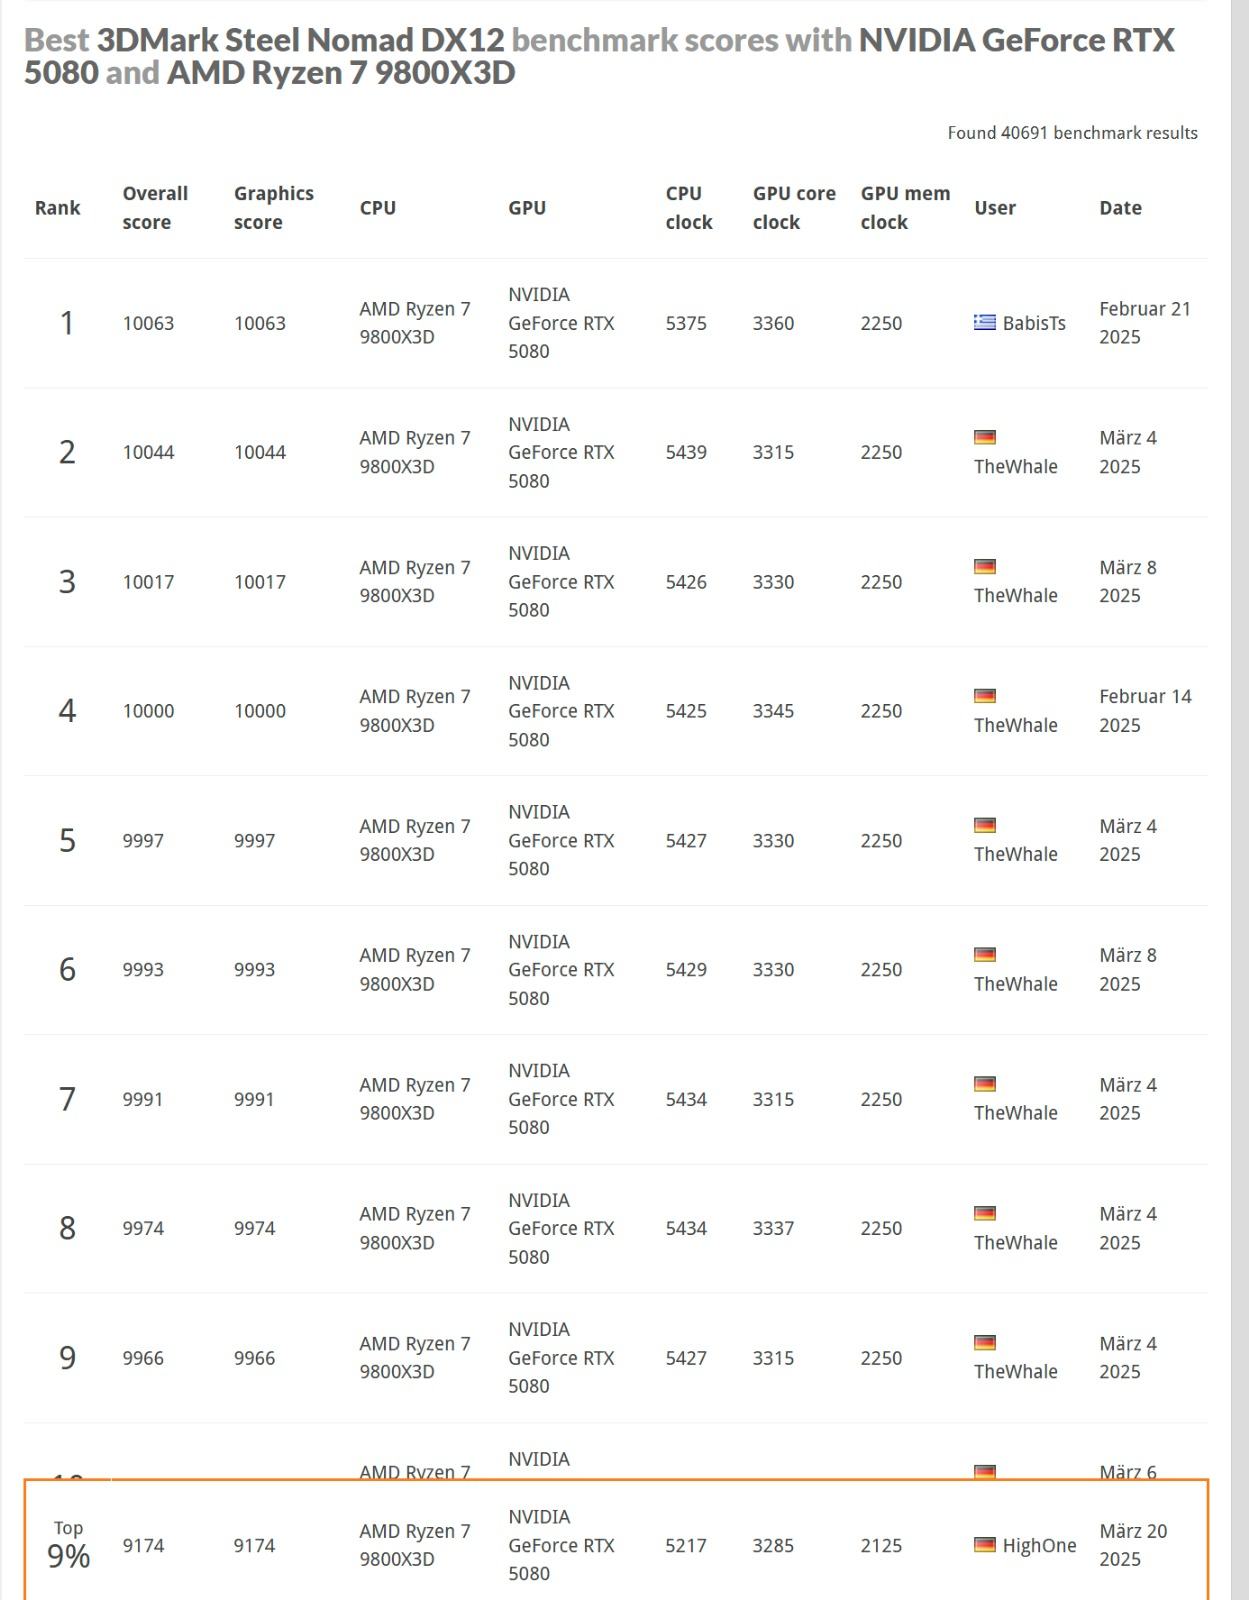Click NVIDIA GeForce RTX 5080 in rank 4
This screenshot has height=1600, width=1249.
(x=560, y=711)
